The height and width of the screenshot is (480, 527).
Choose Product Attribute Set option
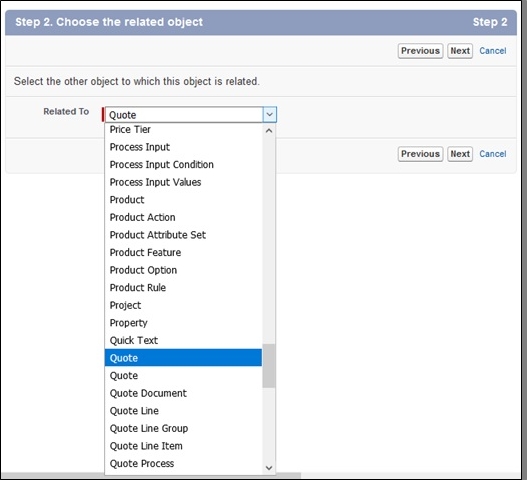(183, 235)
